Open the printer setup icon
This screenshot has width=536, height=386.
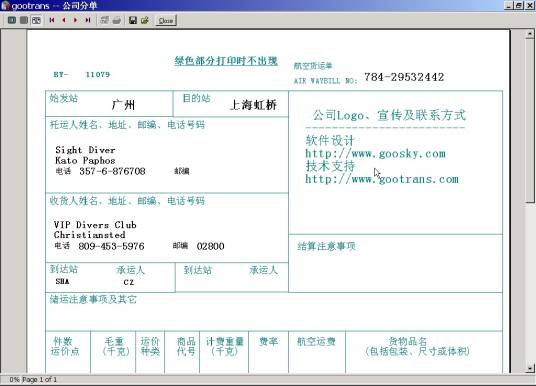tap(105, 20)
